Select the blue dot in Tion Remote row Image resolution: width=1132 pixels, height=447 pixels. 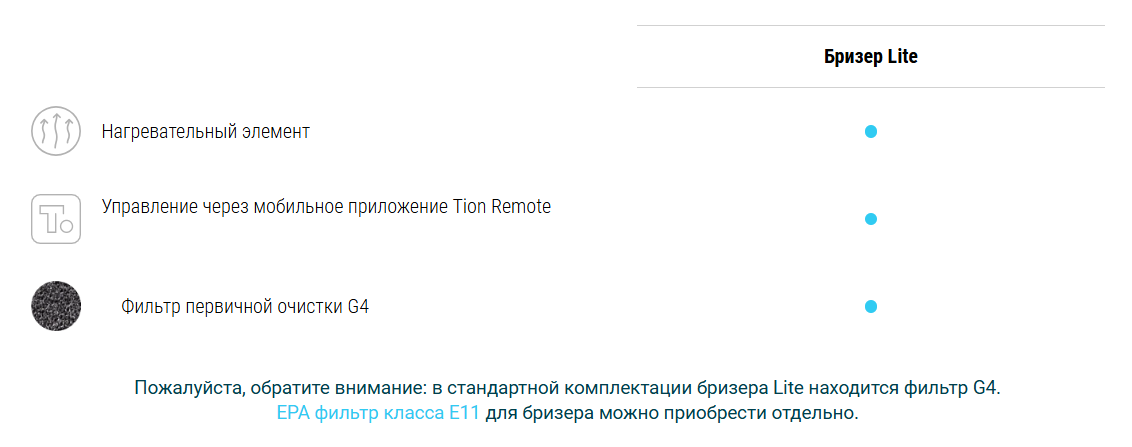click(x=871, y=219)
